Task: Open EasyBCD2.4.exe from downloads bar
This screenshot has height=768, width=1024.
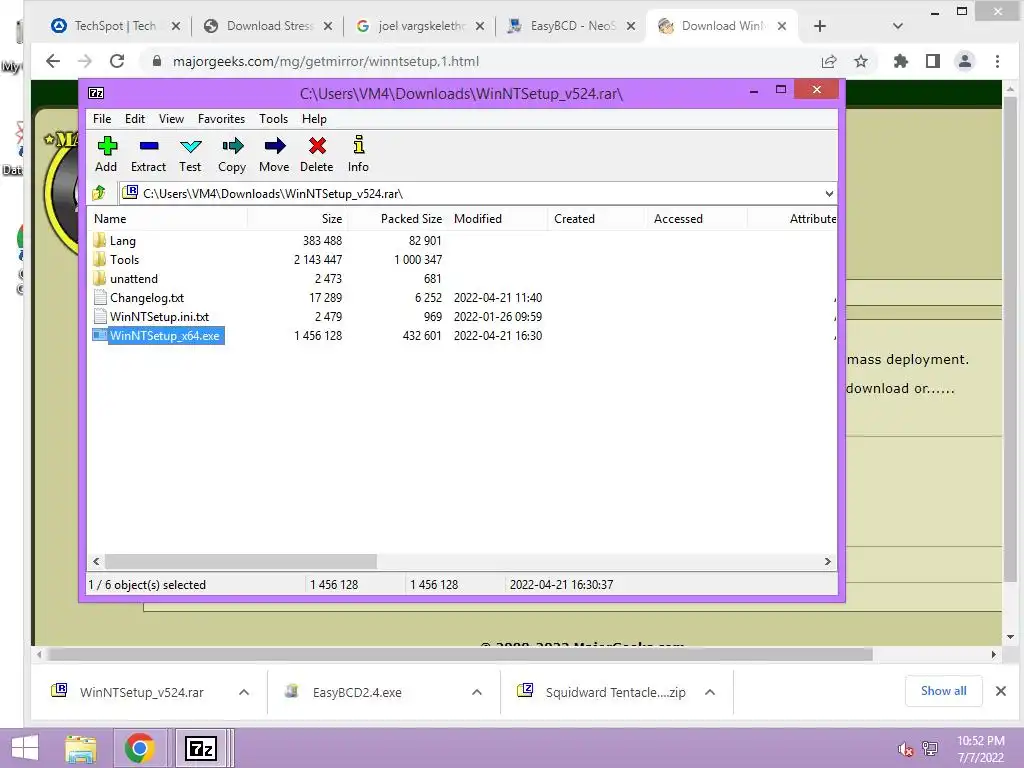Action: tap(357, 692)
